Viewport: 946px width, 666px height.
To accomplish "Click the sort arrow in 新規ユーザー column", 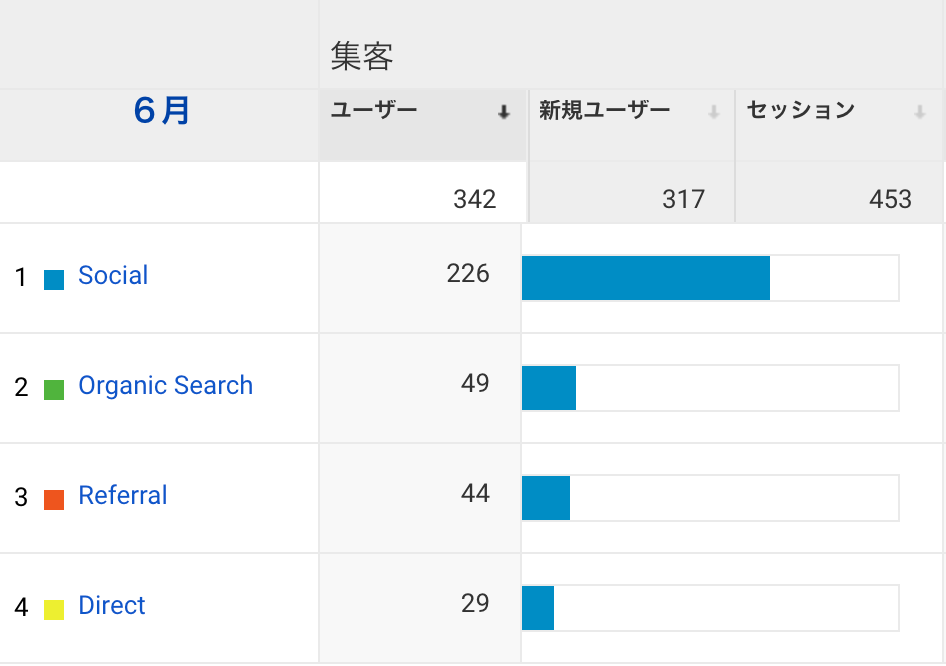I will click(714, 114).
